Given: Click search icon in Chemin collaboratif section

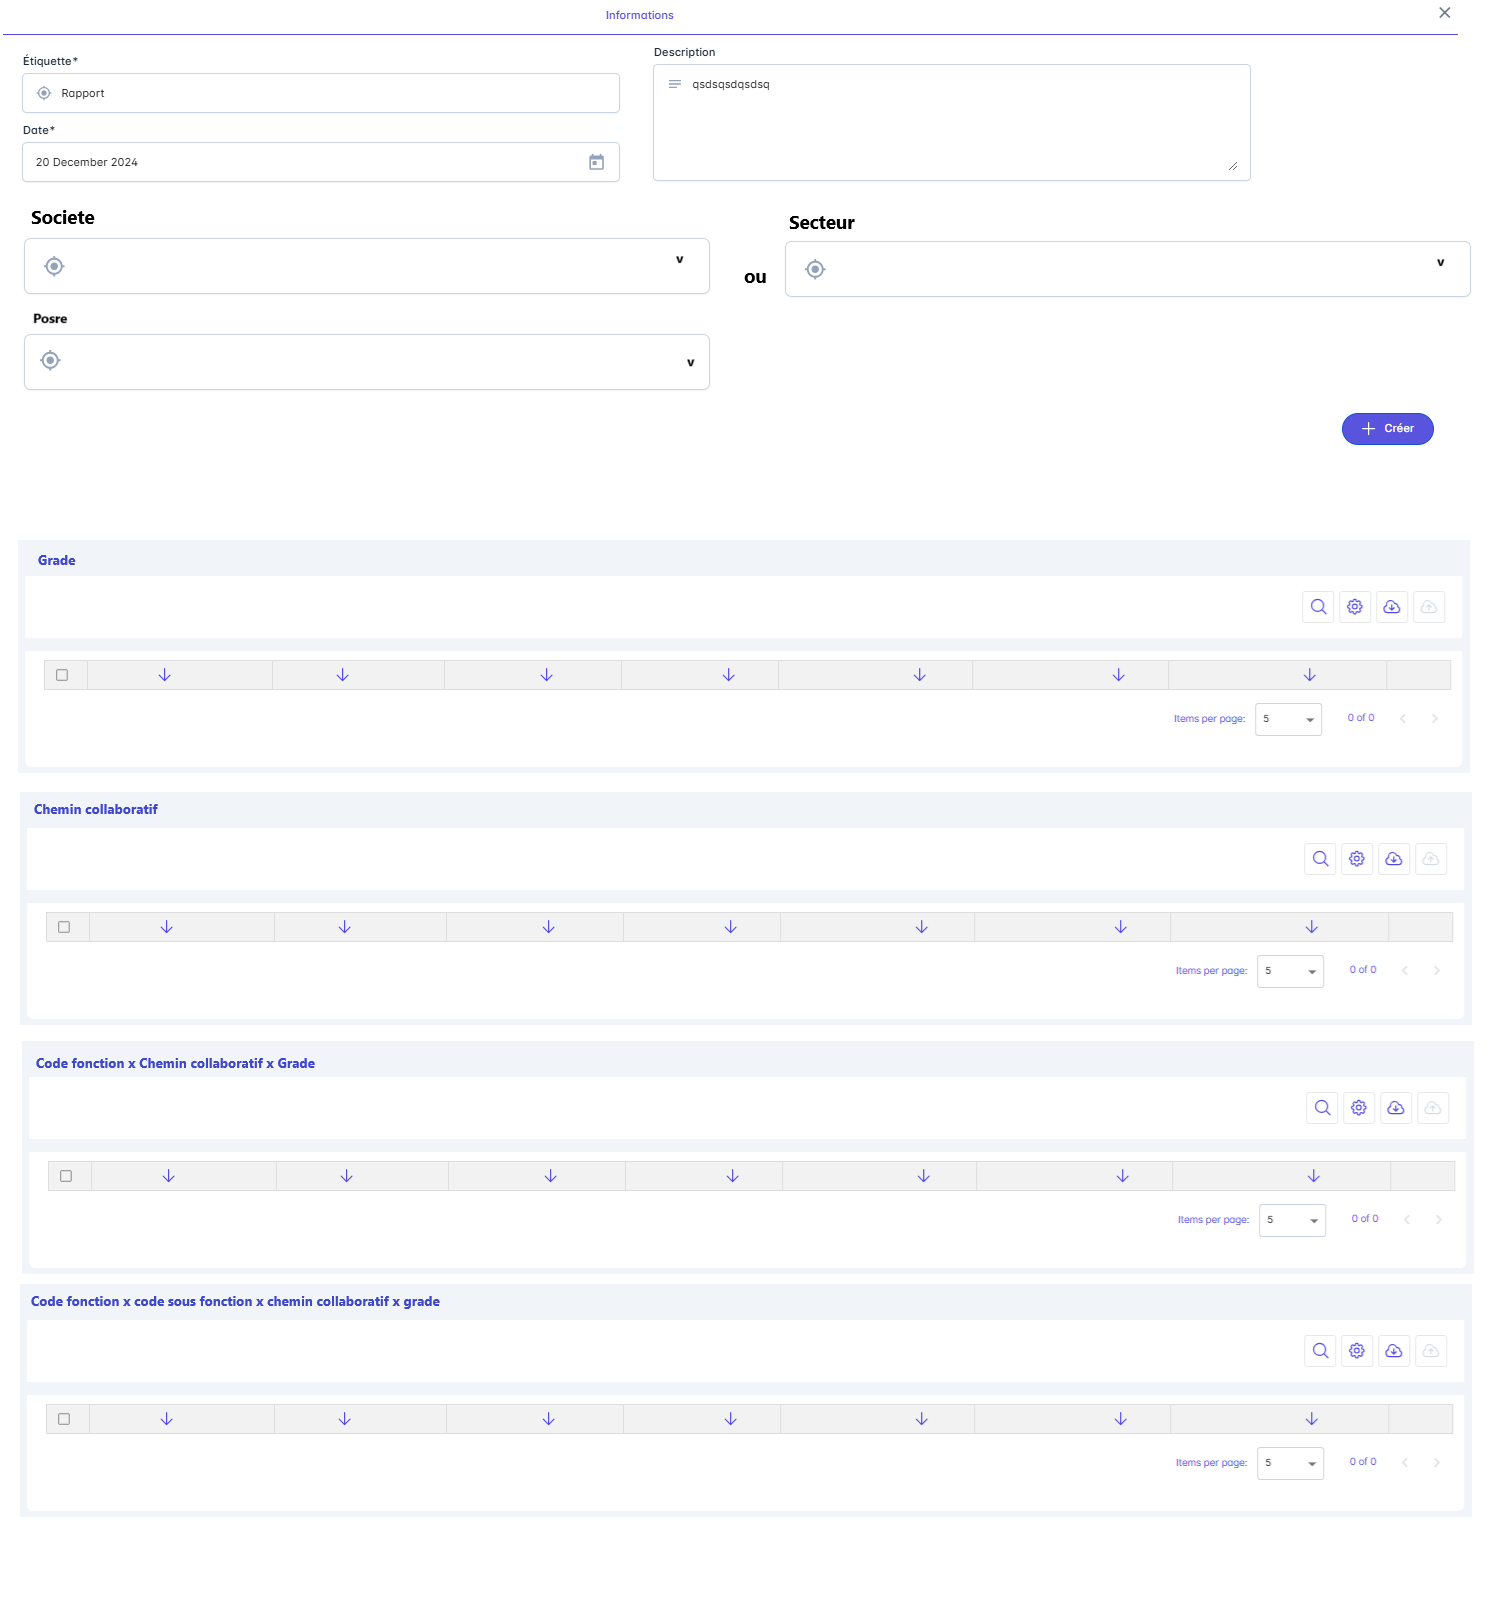Looking at the screenshot, I should pyautogui.click(x=1320, y=859).
